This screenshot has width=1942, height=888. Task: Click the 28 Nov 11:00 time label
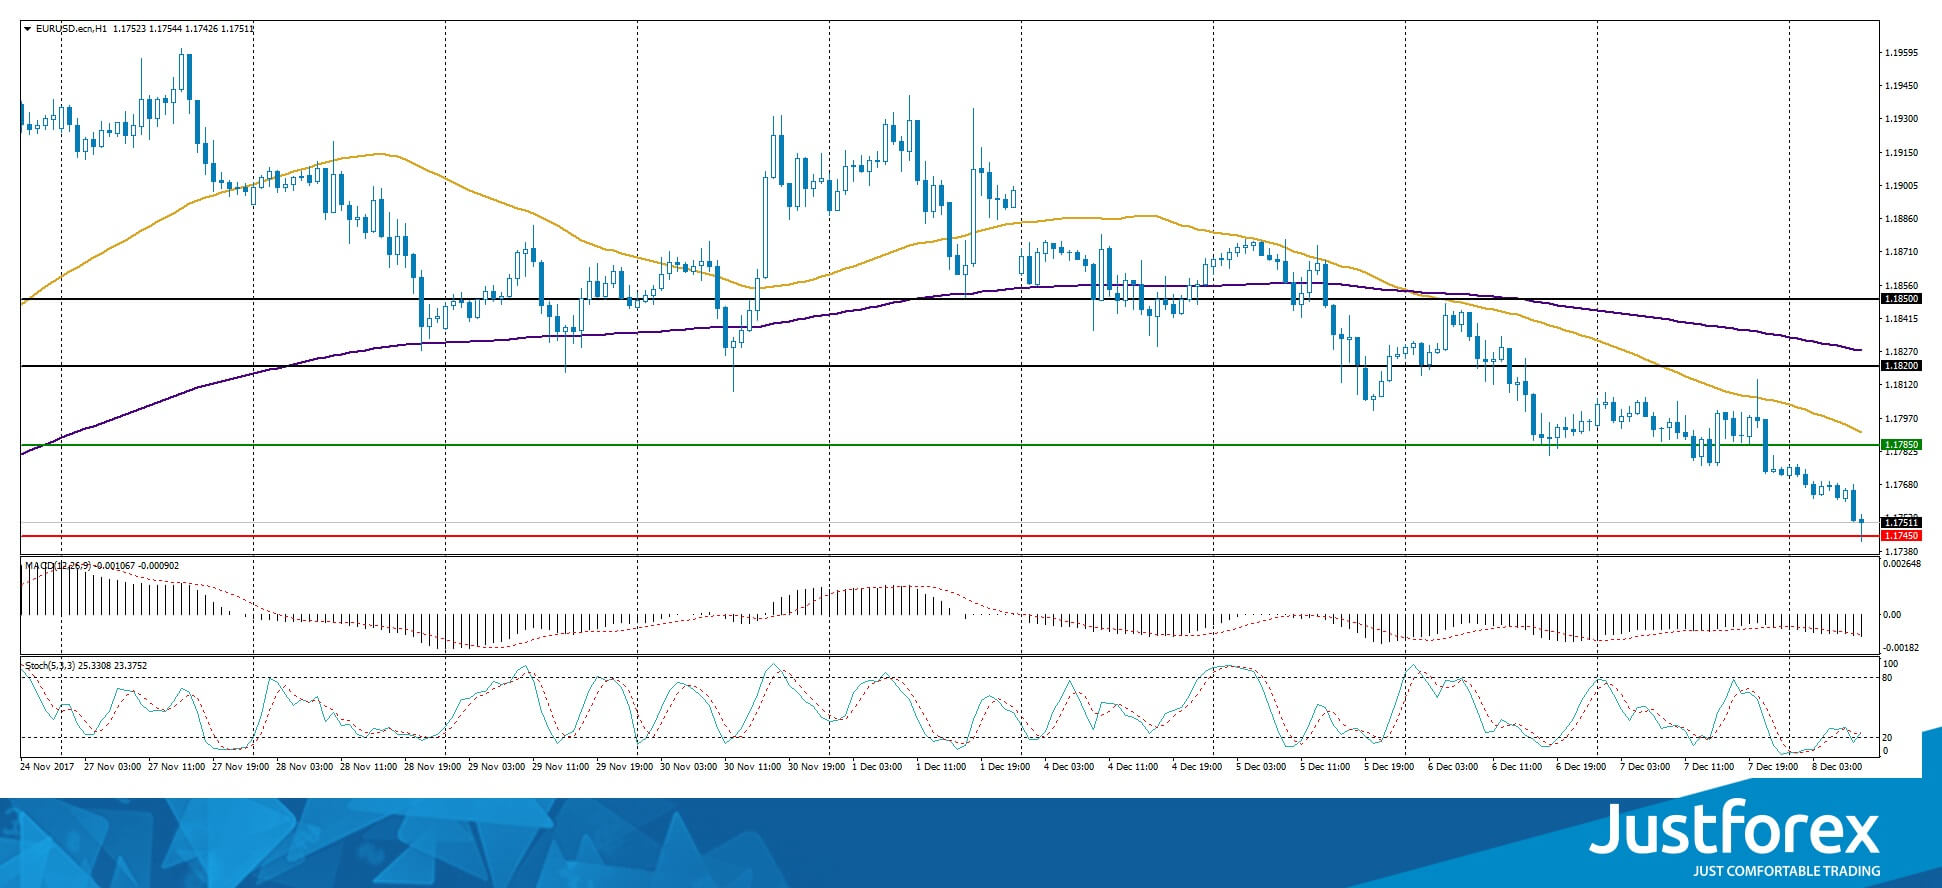pyautogui.click(x=369, y=767)
